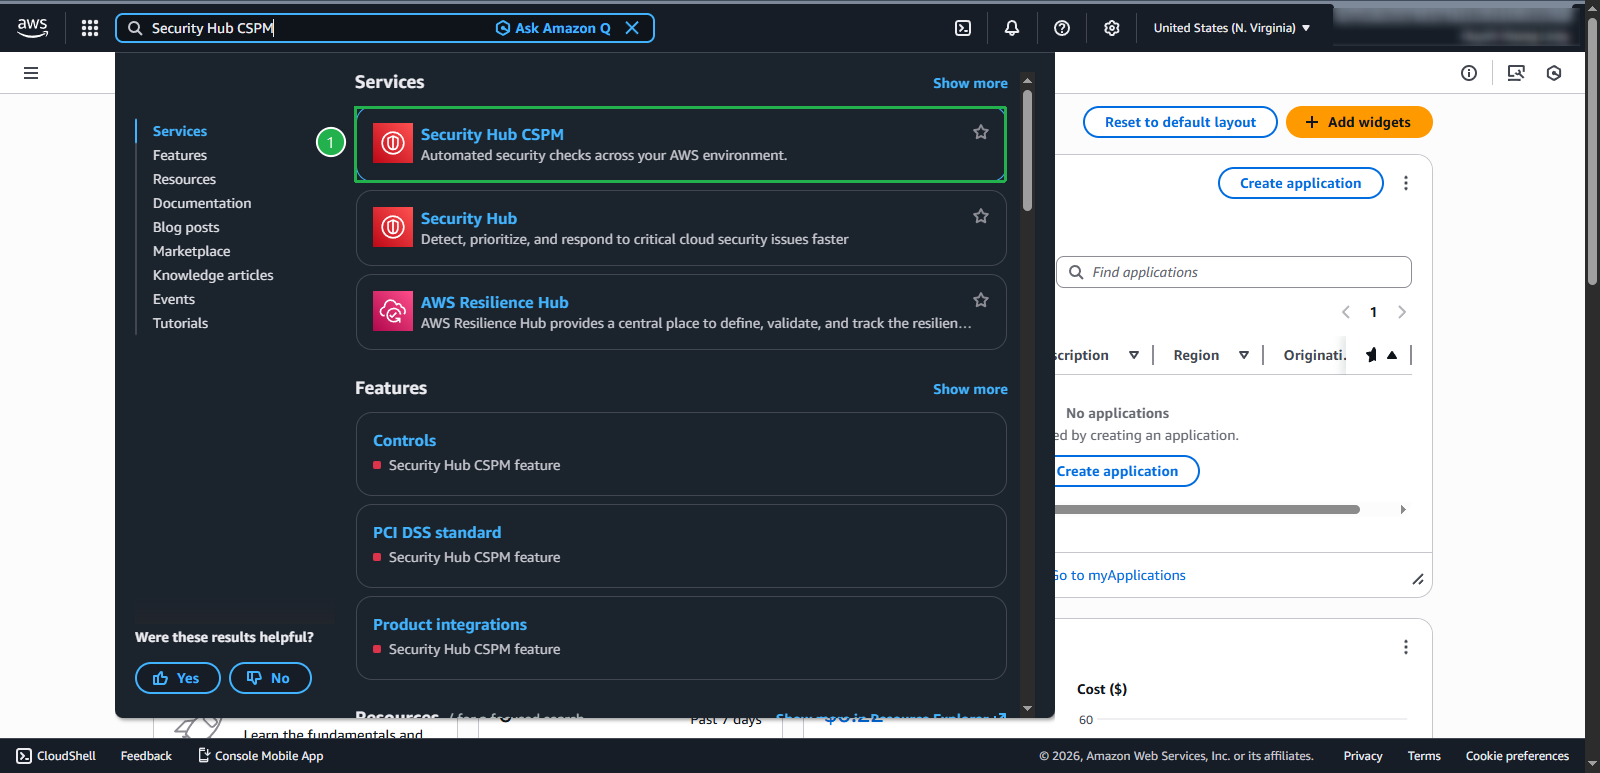Open the notifications bell
The image size is (1600, 773).
coord(1012,28)
